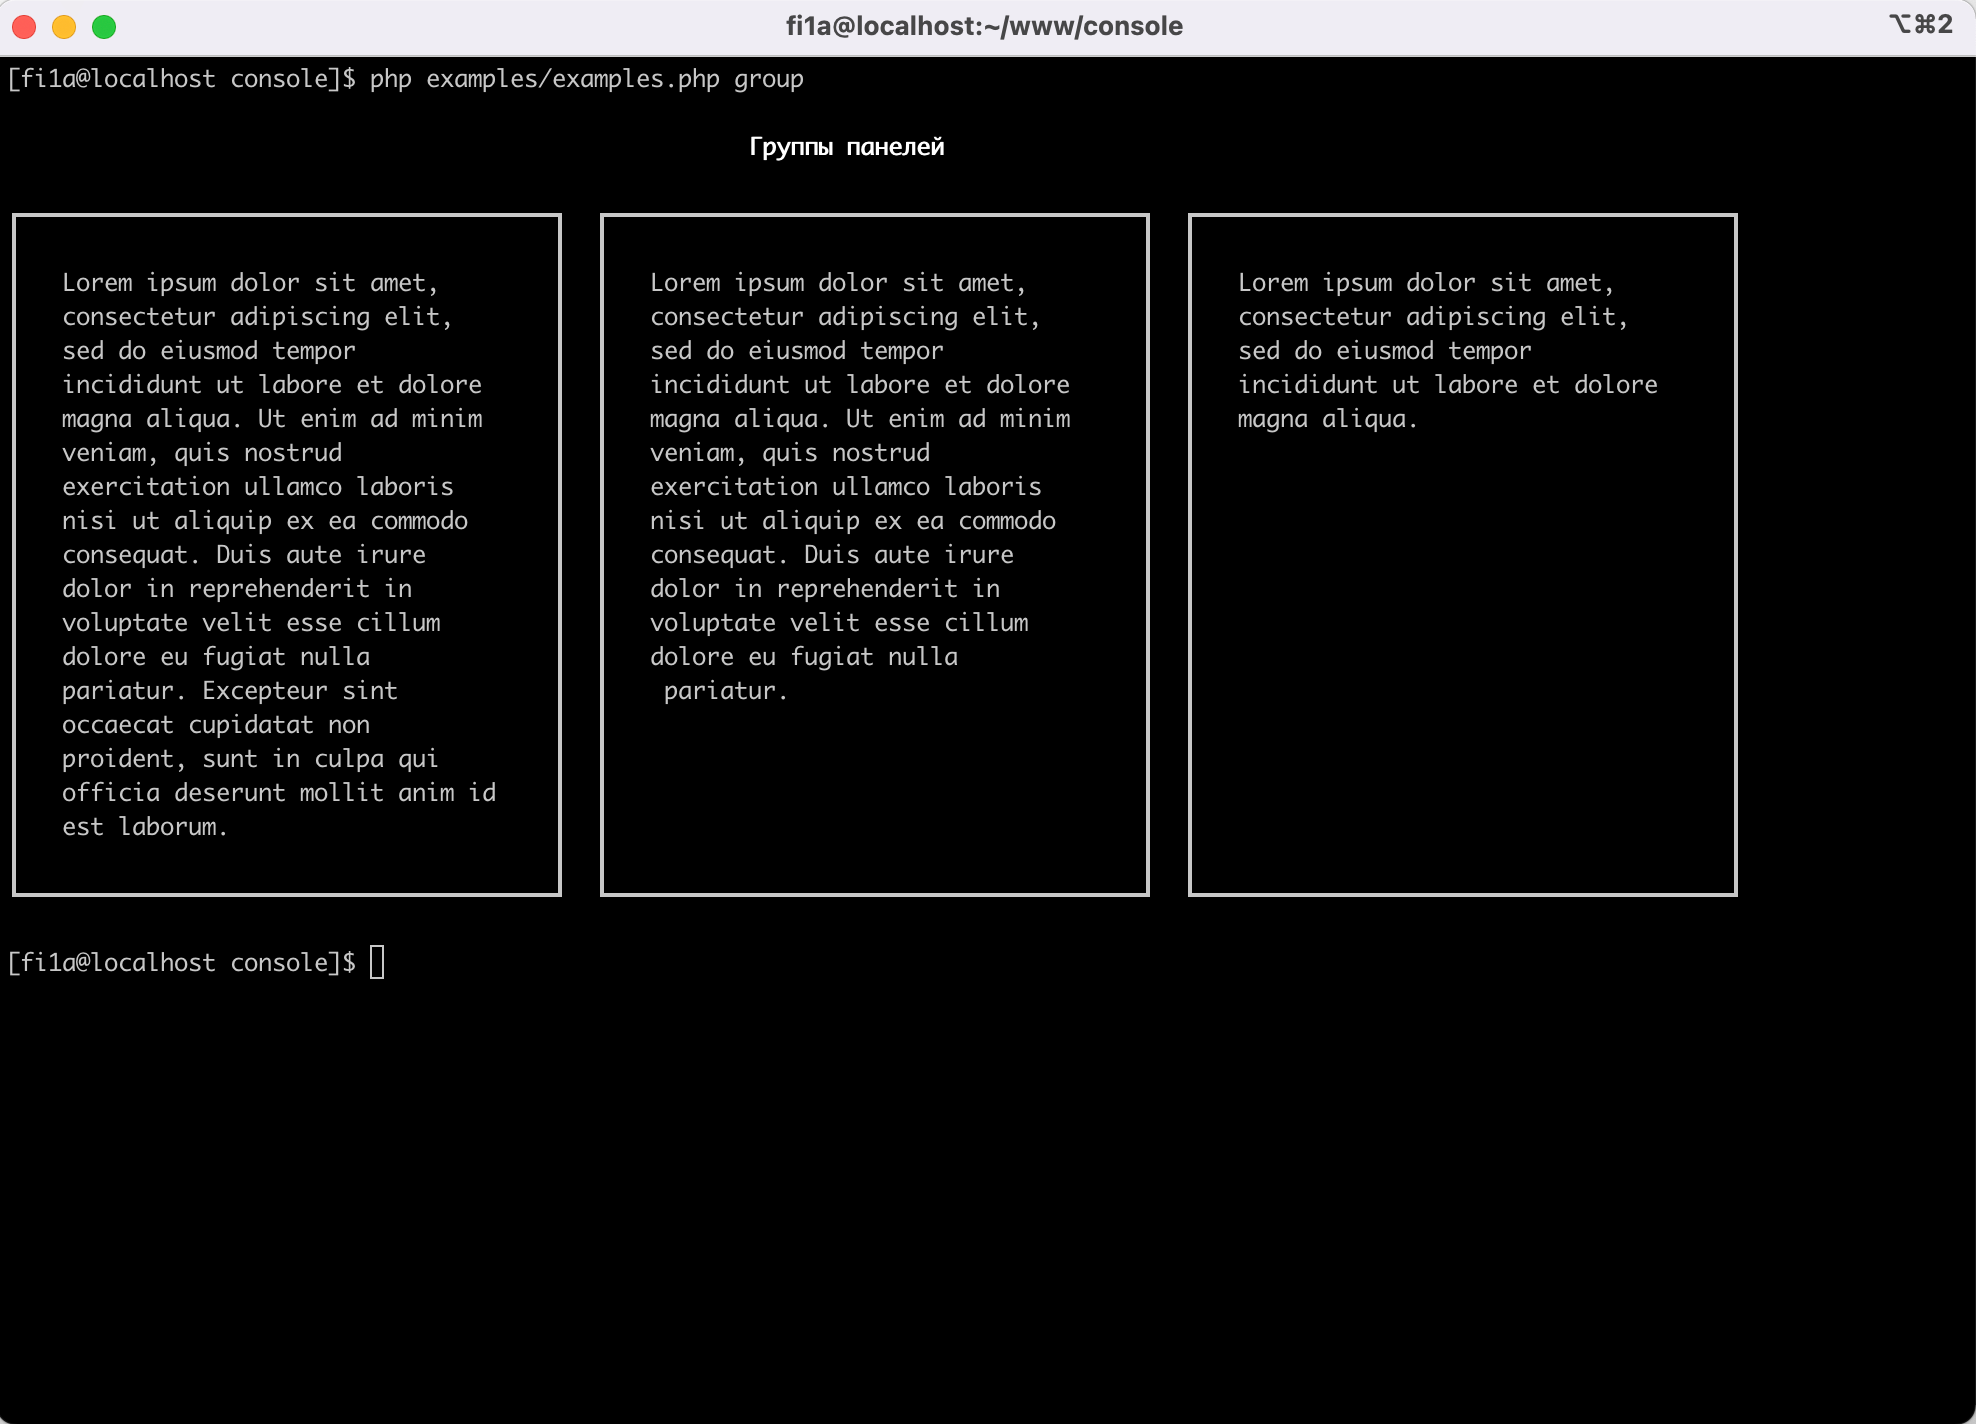Click 'occaecat cupidatat non' line

216,725
